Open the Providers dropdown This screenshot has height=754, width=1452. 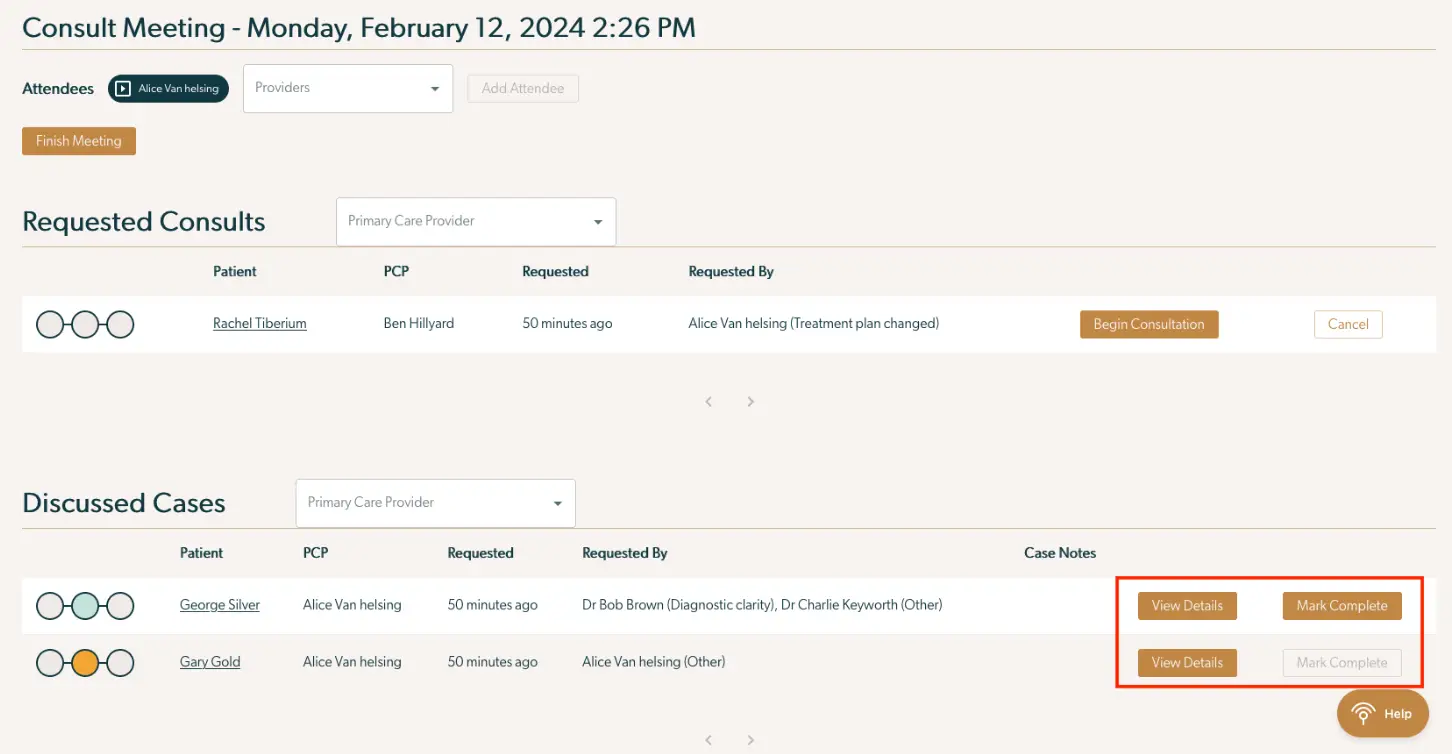pos(347,88)
